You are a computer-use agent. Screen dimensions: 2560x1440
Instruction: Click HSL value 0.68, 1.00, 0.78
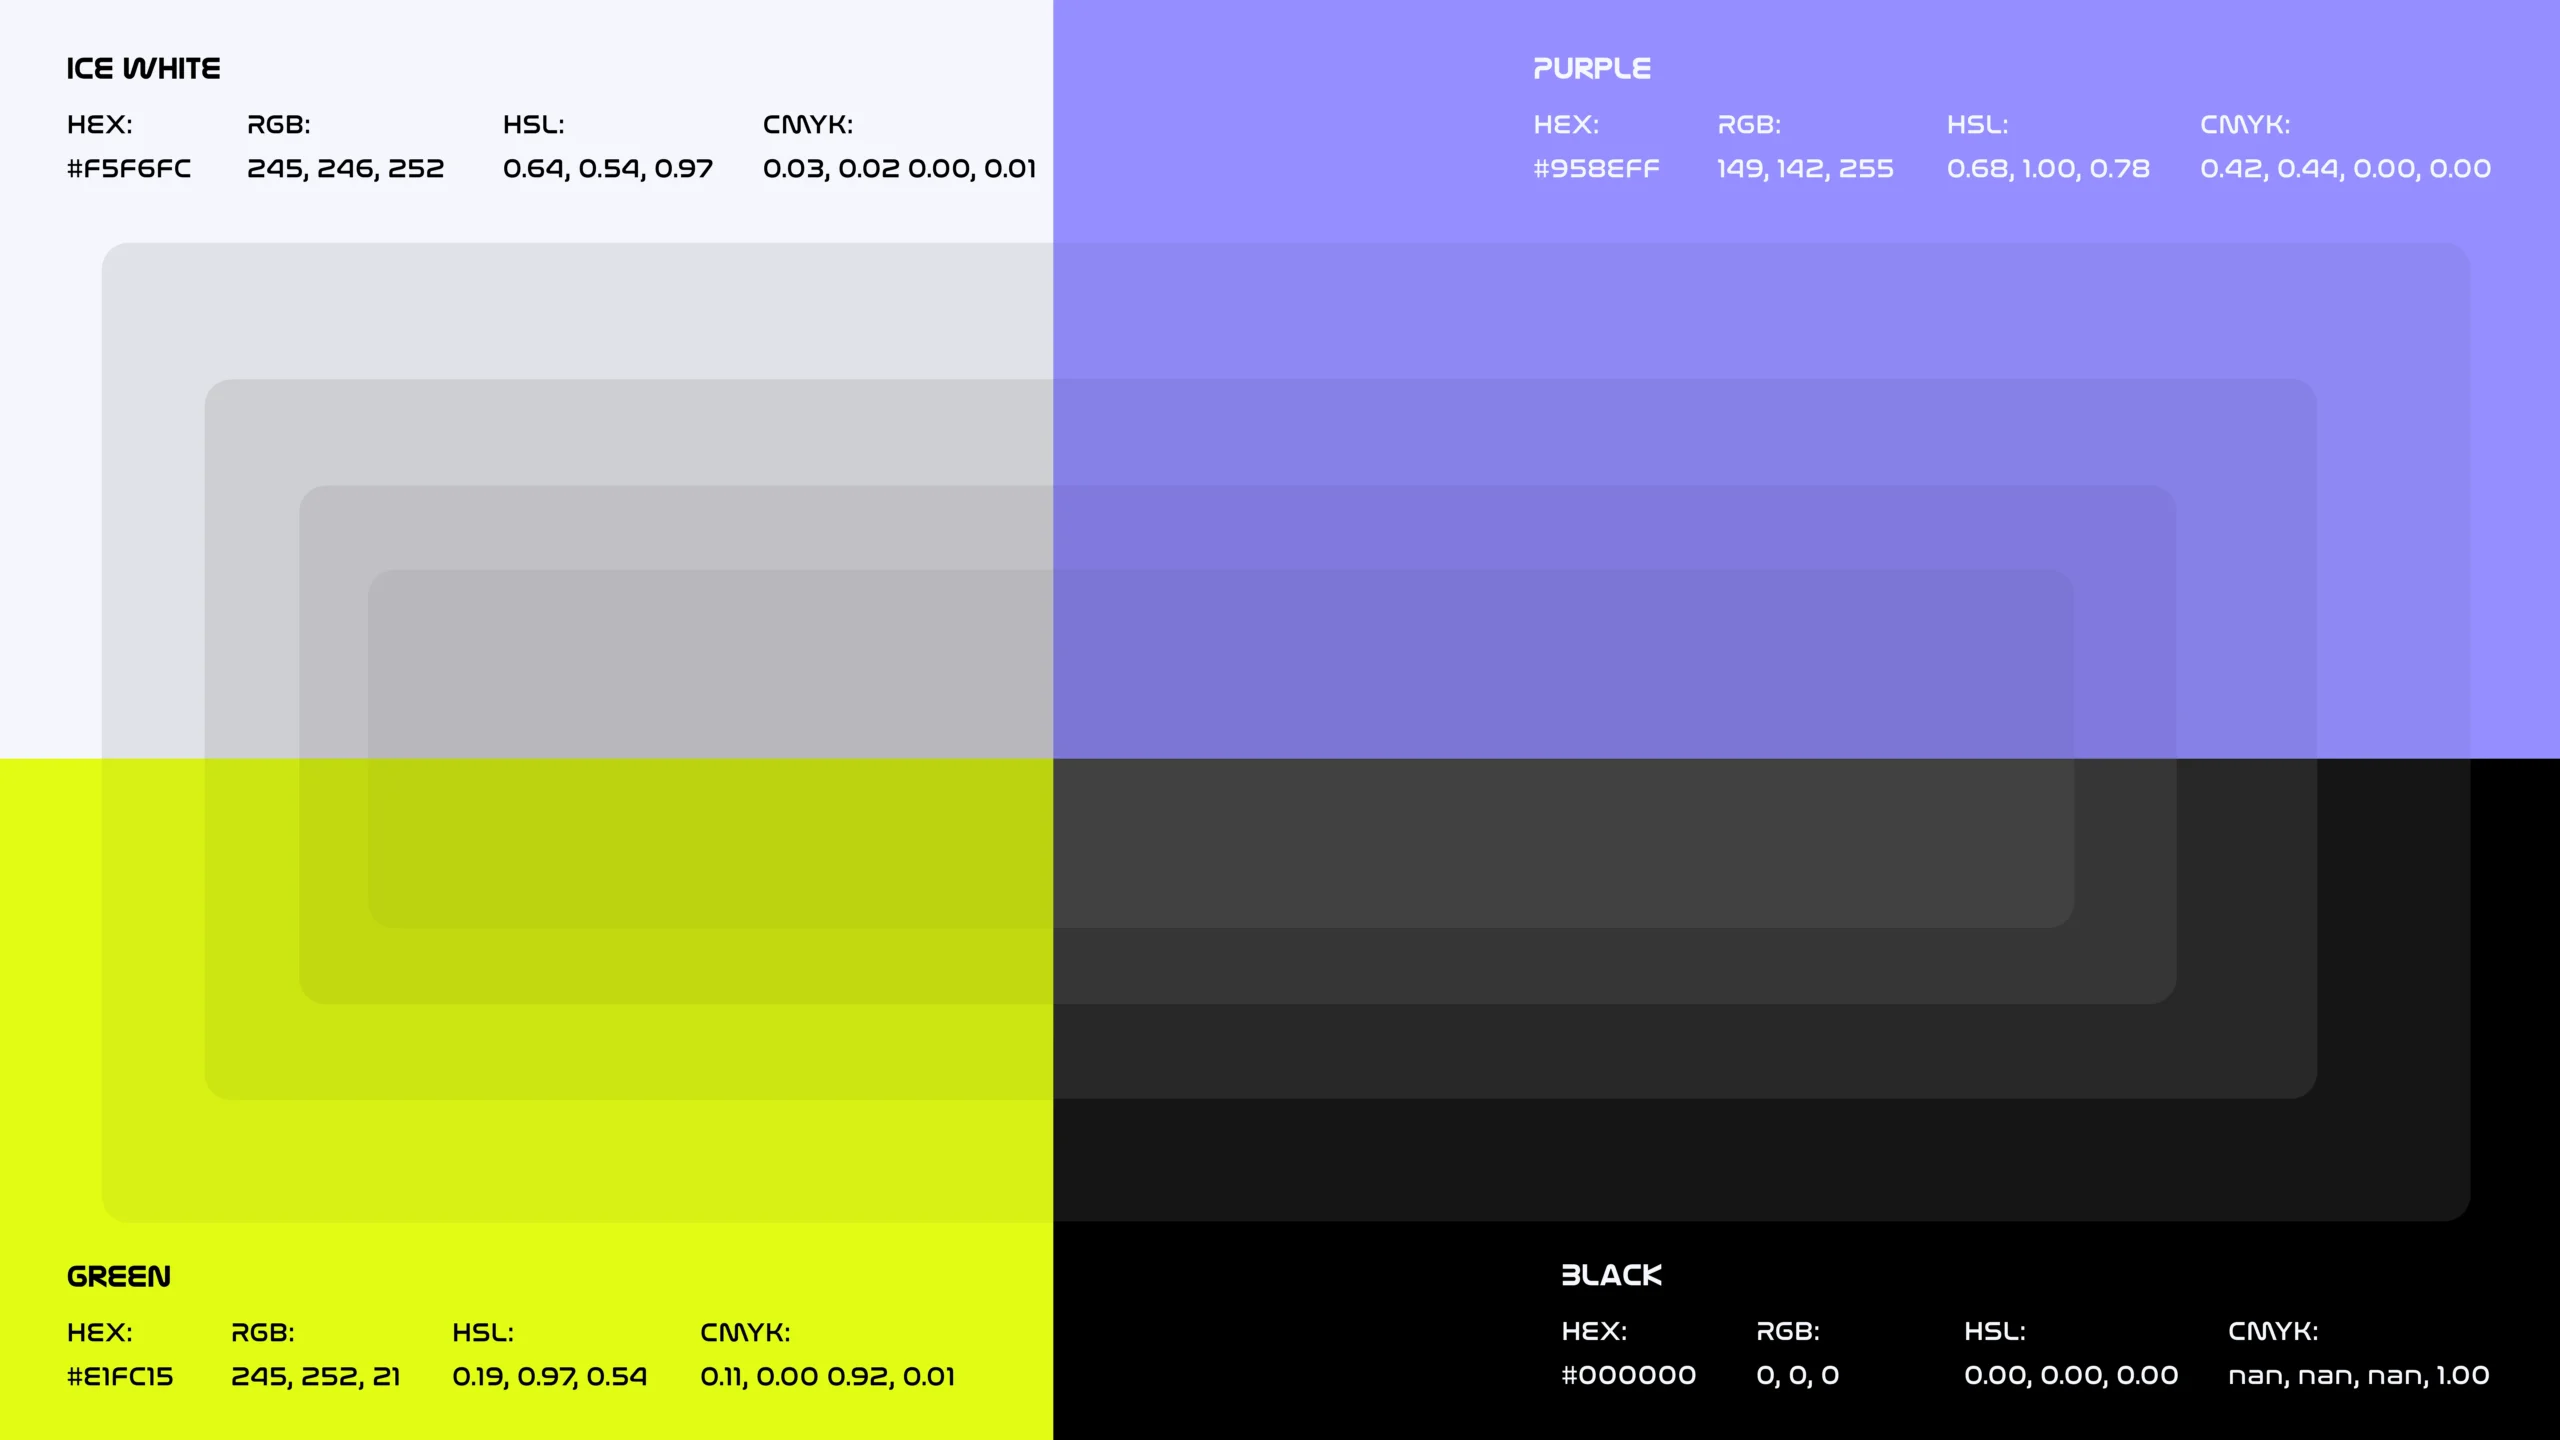(x=2048, y=168)
